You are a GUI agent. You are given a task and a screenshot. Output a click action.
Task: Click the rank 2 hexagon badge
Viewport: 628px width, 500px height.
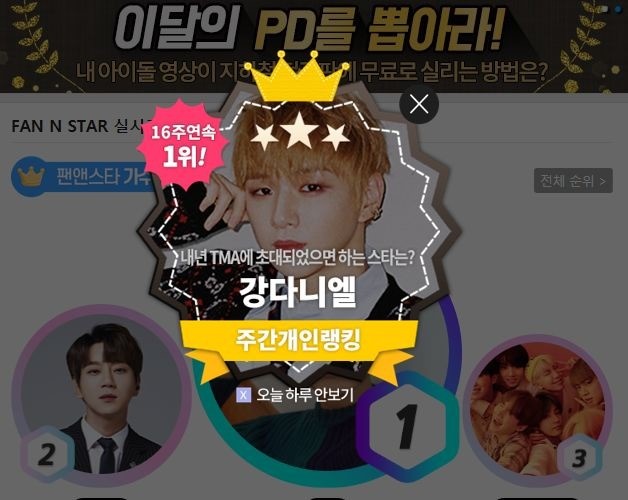click(x=47, y=455)
